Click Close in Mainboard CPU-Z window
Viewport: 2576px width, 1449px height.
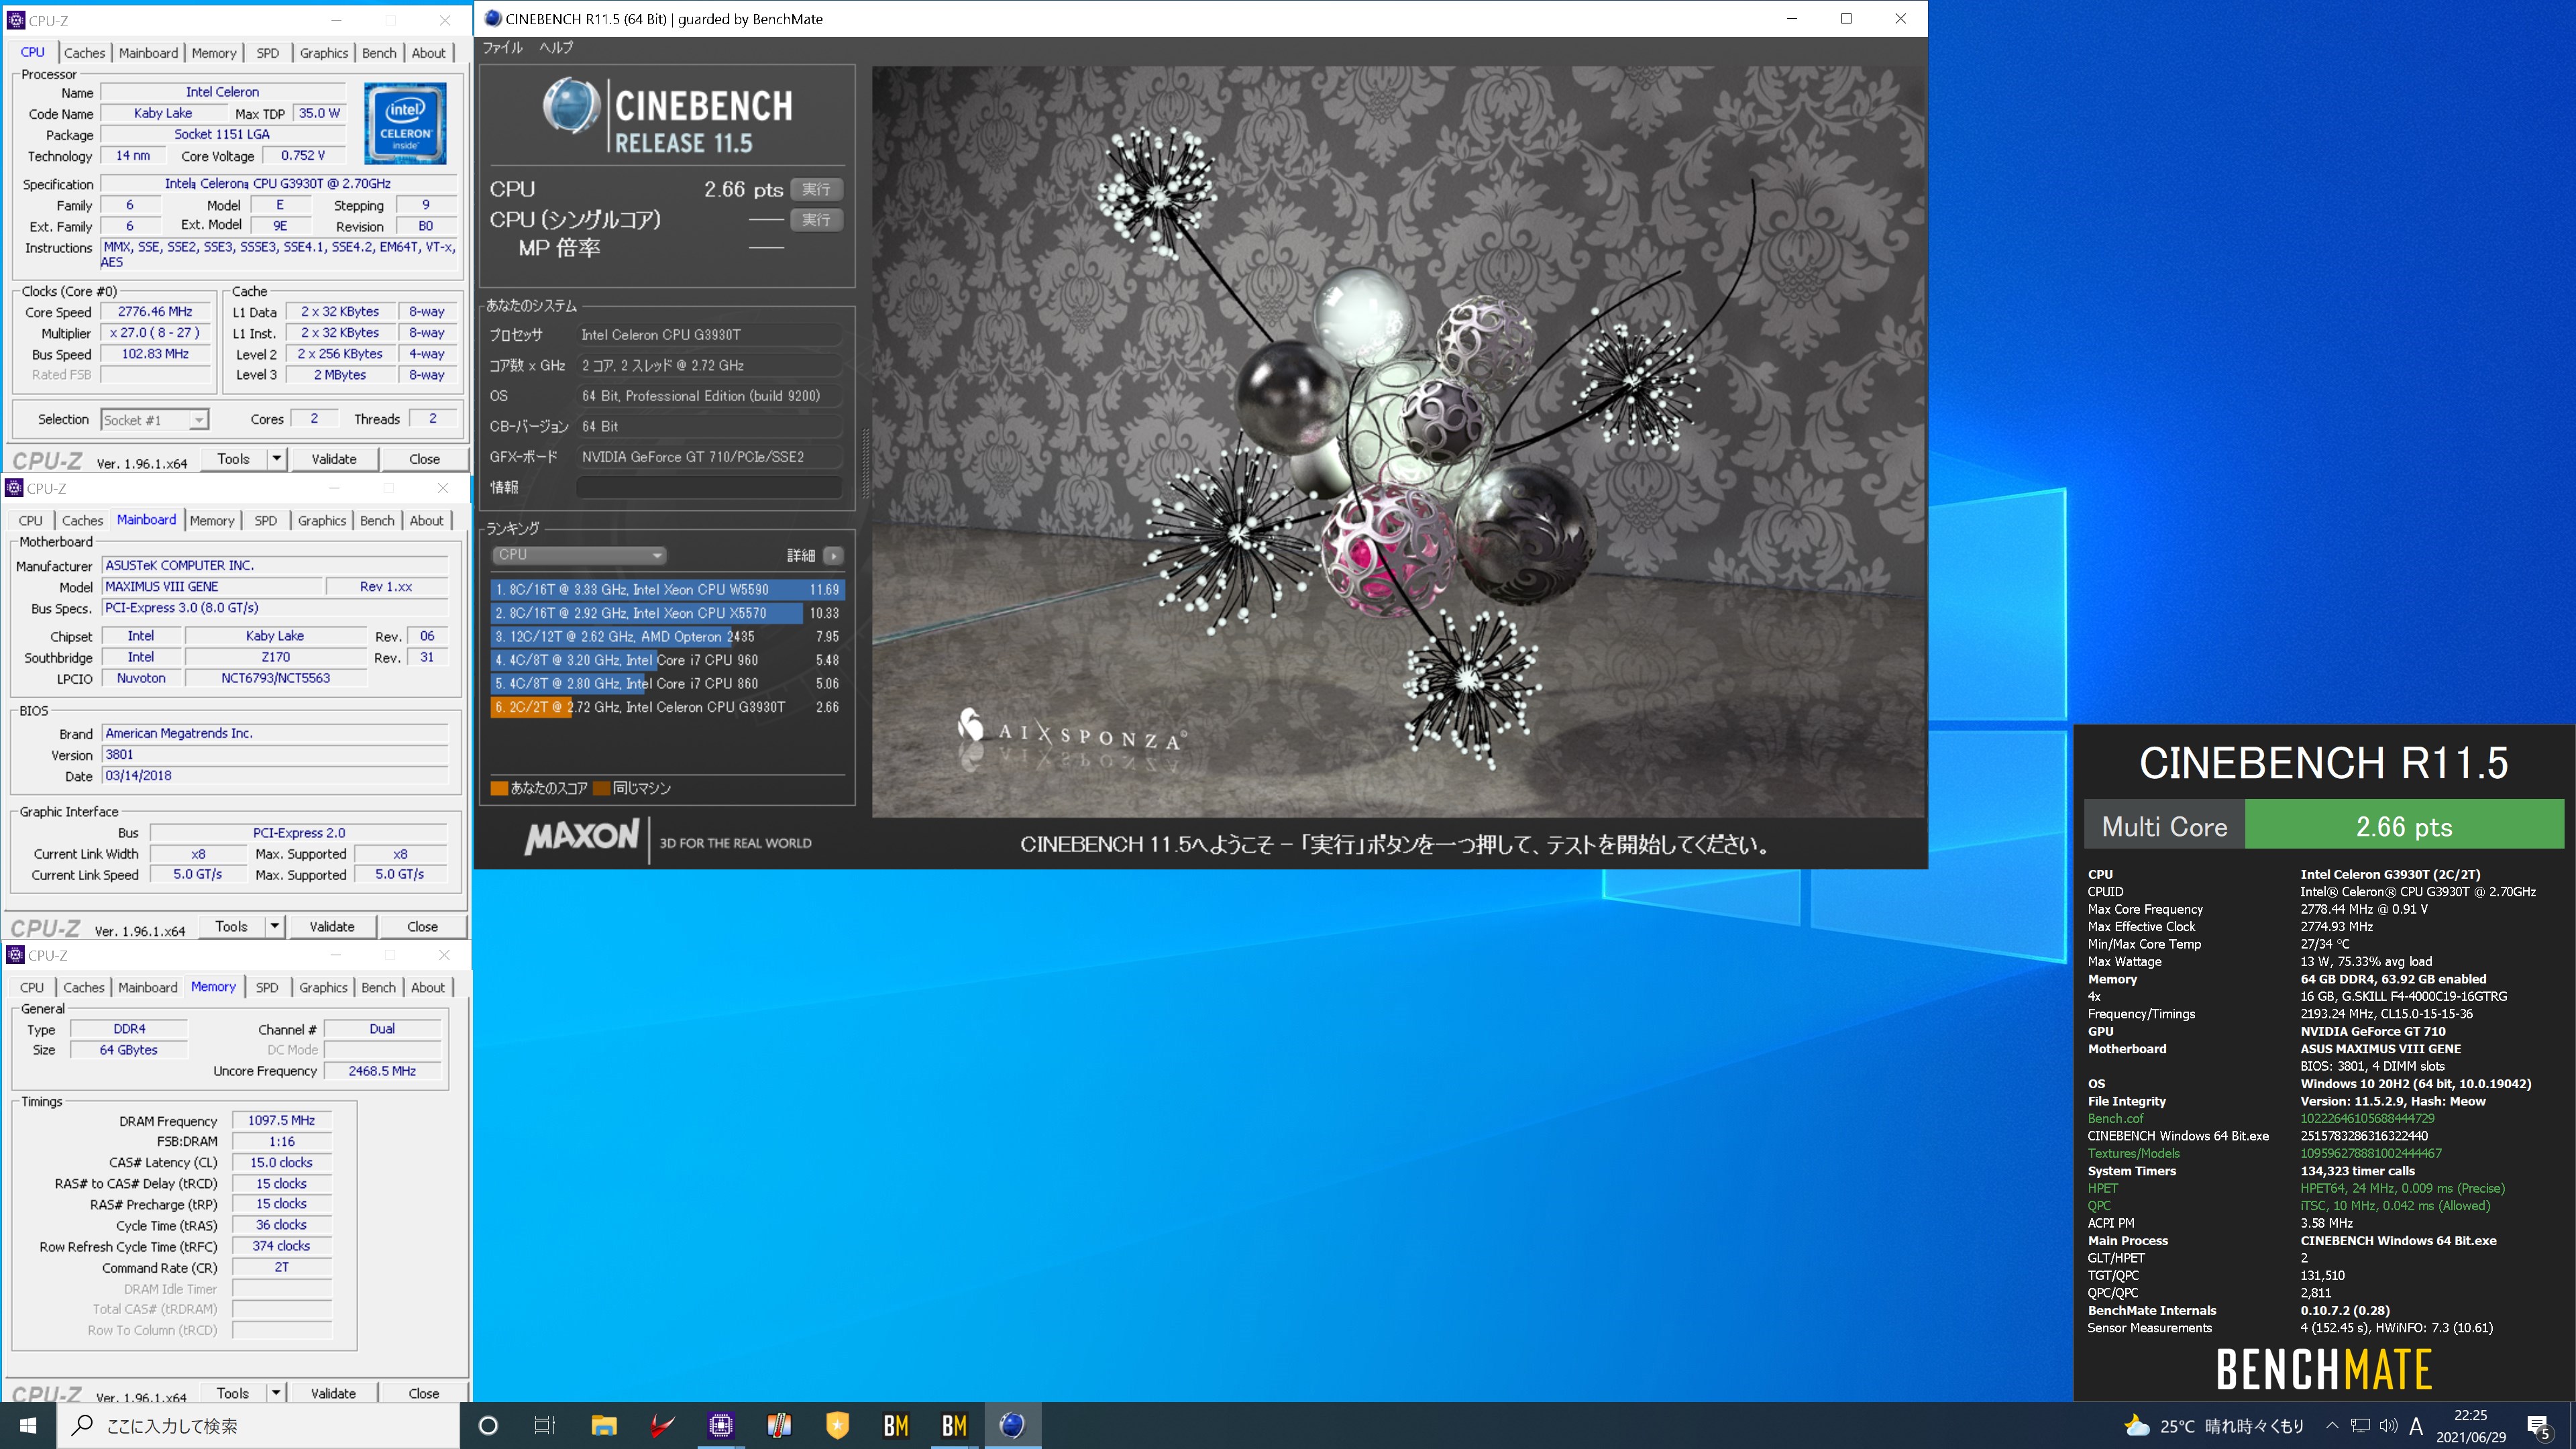[422, 926]
